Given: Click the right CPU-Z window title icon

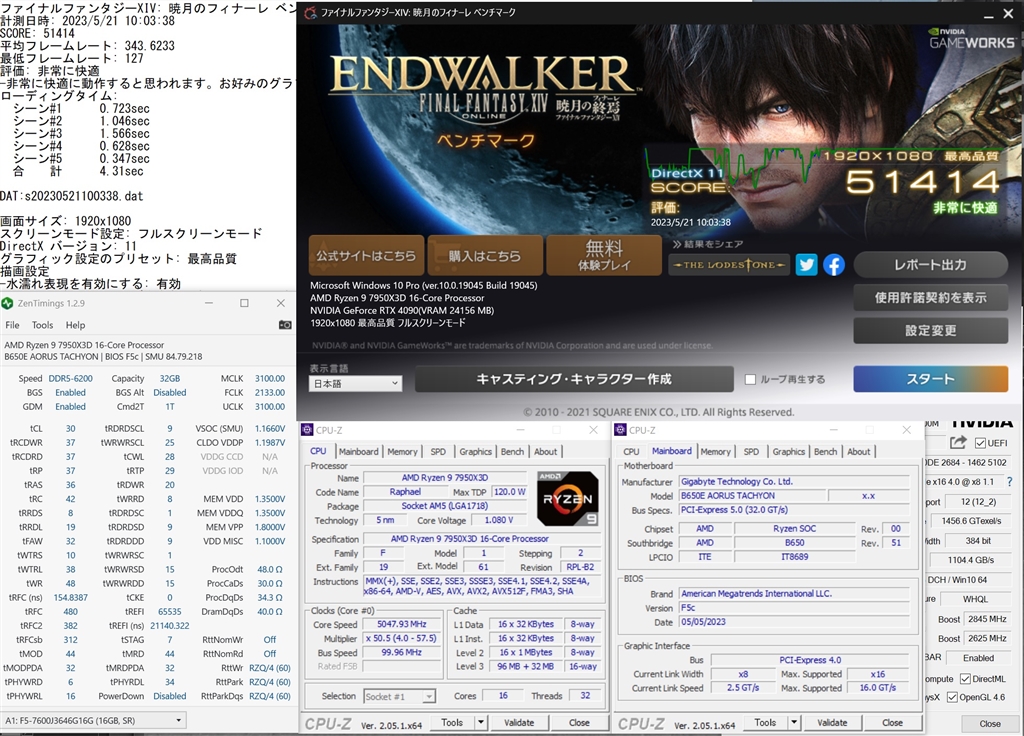Looking at the screenshot, I should coord(620,430).
